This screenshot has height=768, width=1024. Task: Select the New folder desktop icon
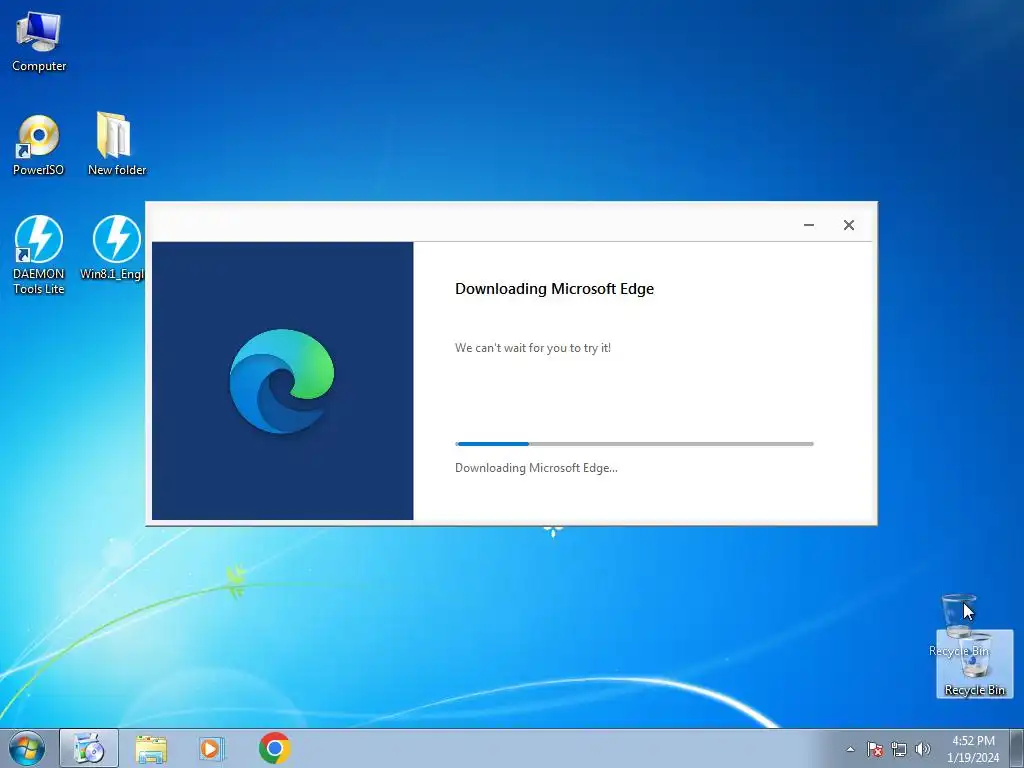(x=117, y=145)
